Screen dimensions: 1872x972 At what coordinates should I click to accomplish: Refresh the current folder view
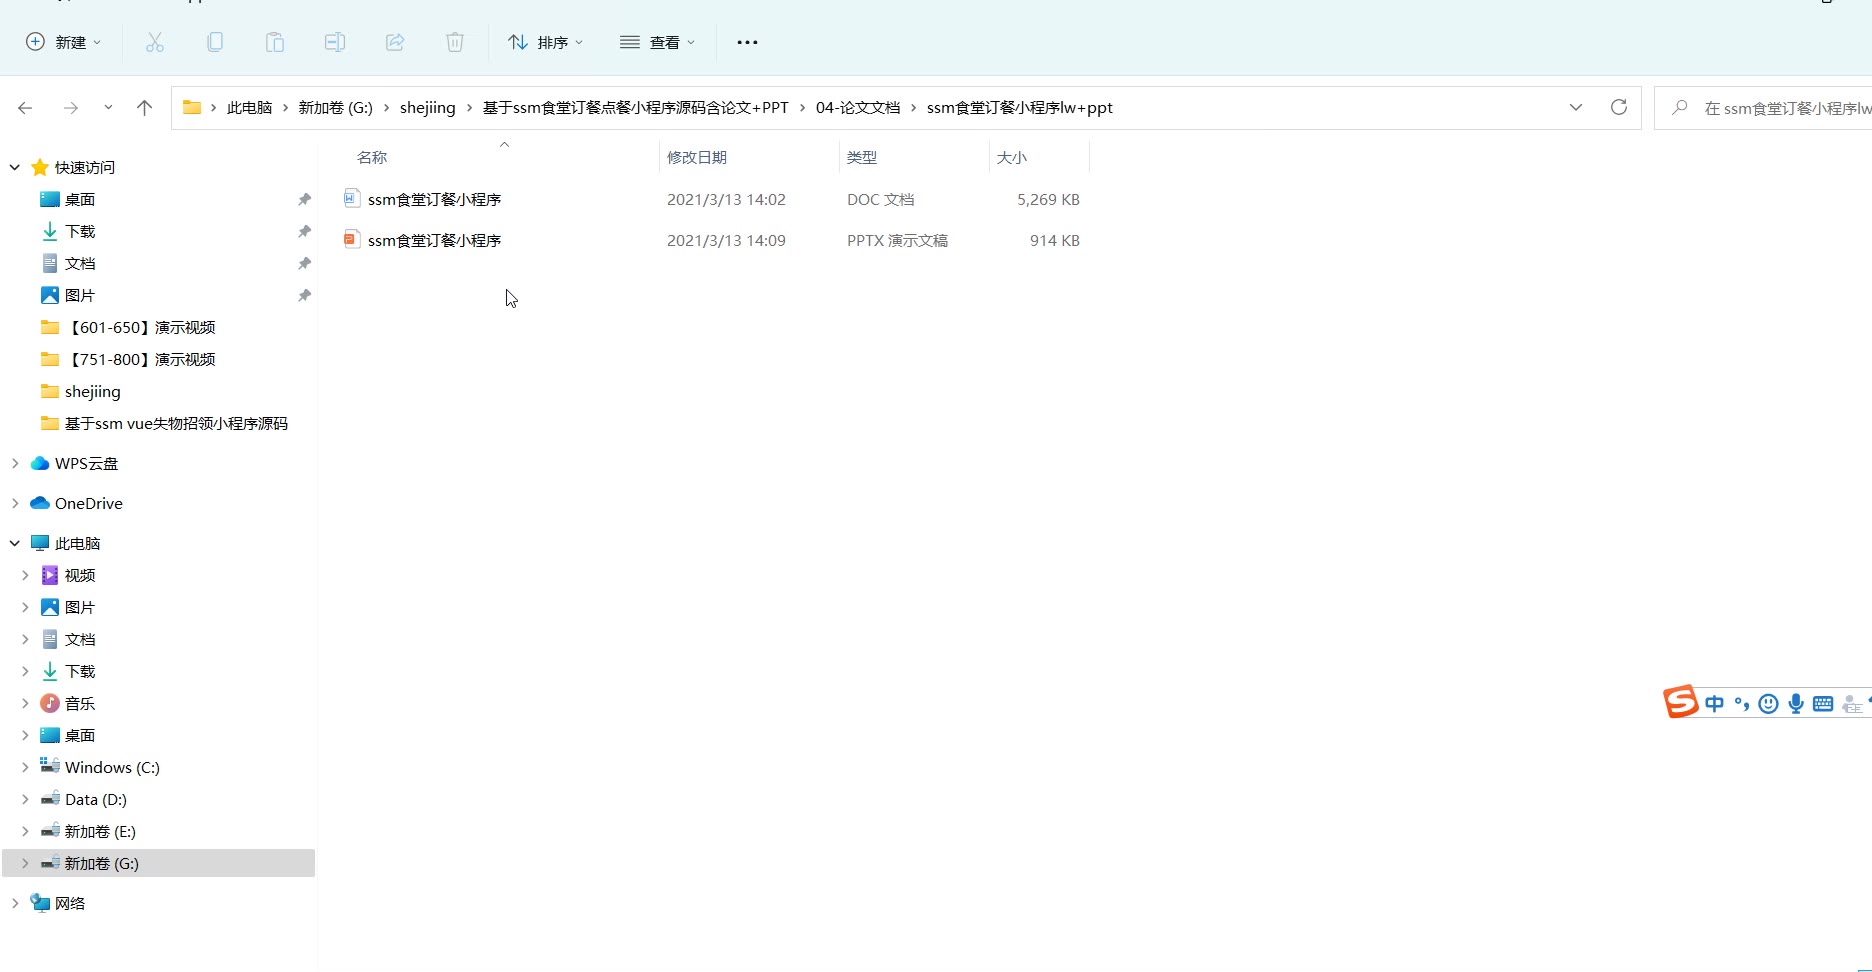pos(1618,107)
